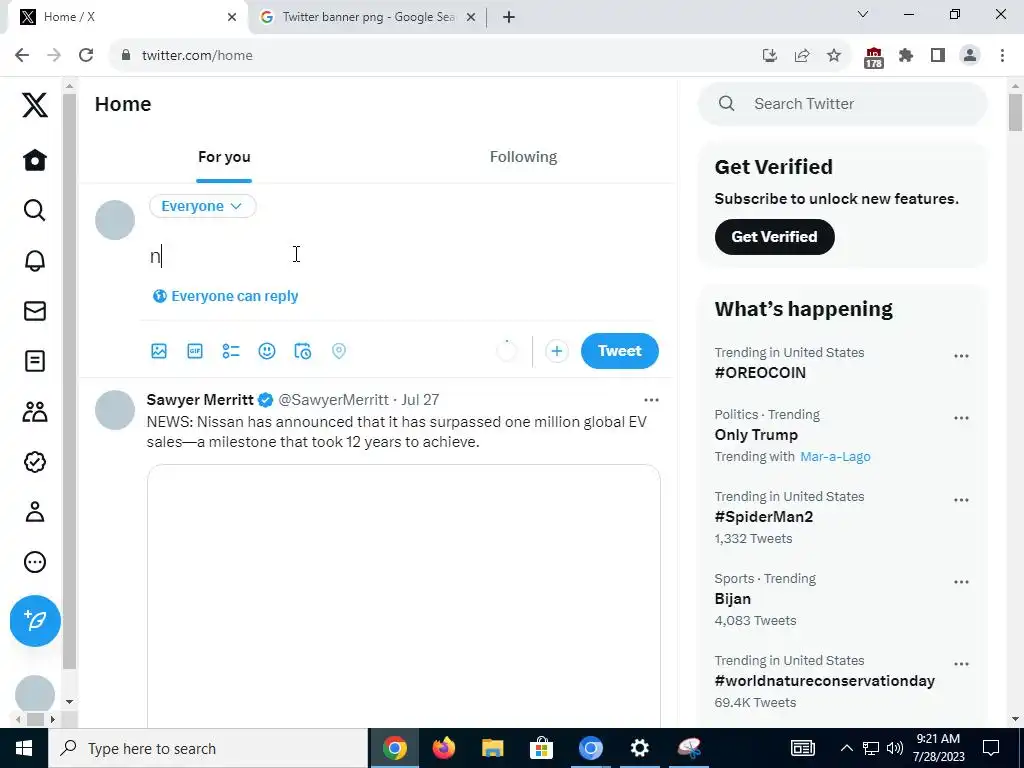Open More circle ellipsis in sidebar
1024x768 pixels.
(35, 562)
